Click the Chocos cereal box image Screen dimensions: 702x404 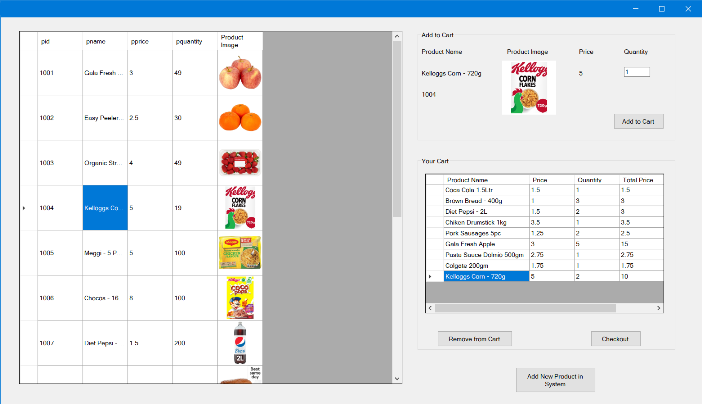(x=239, y=297)
